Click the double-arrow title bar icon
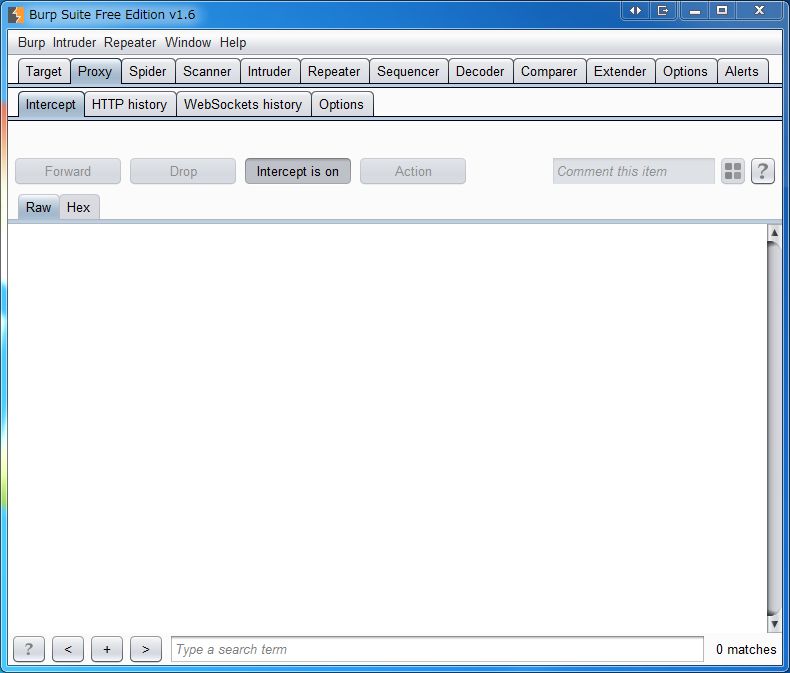Image resolution: width=790 pixels, height=673 pixels. [635, 10]
